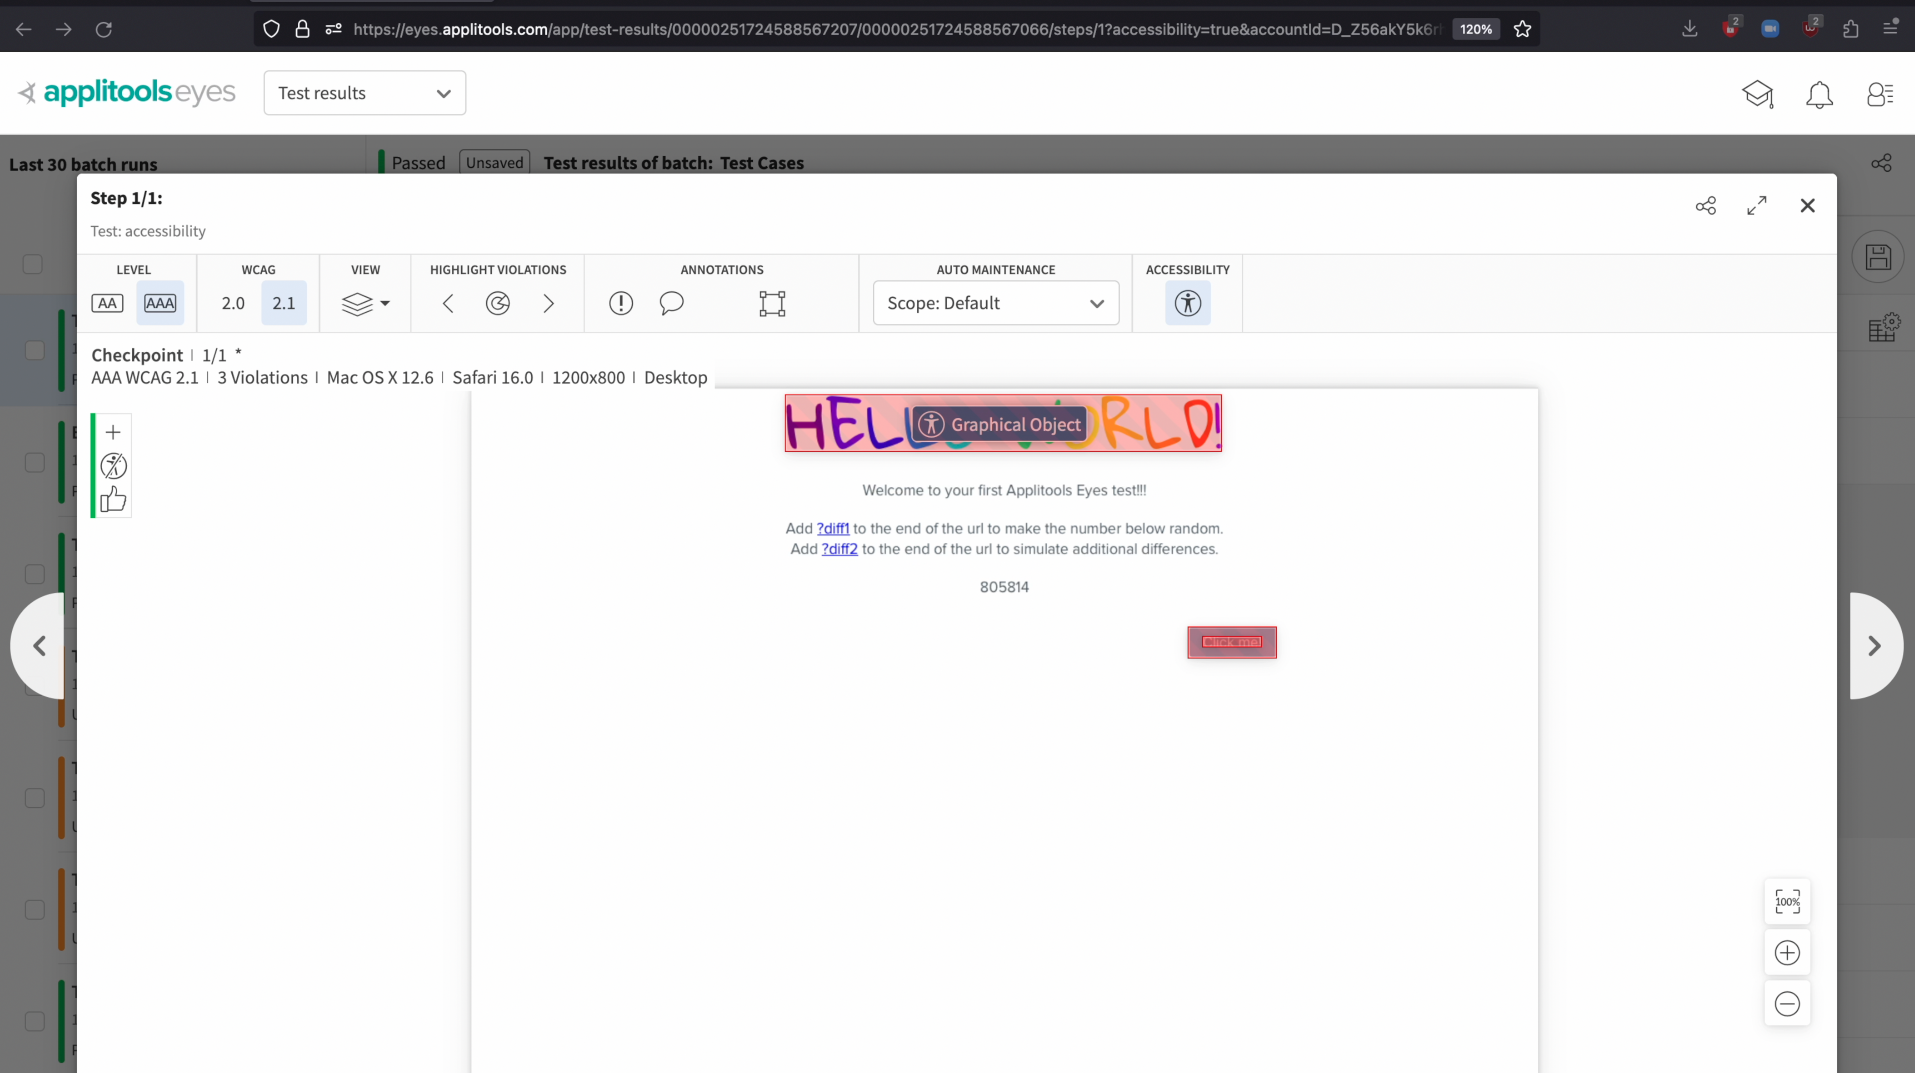
Task: Open the browser hamburger menu
Action: pyautogui.click(x=1890, y=29)
